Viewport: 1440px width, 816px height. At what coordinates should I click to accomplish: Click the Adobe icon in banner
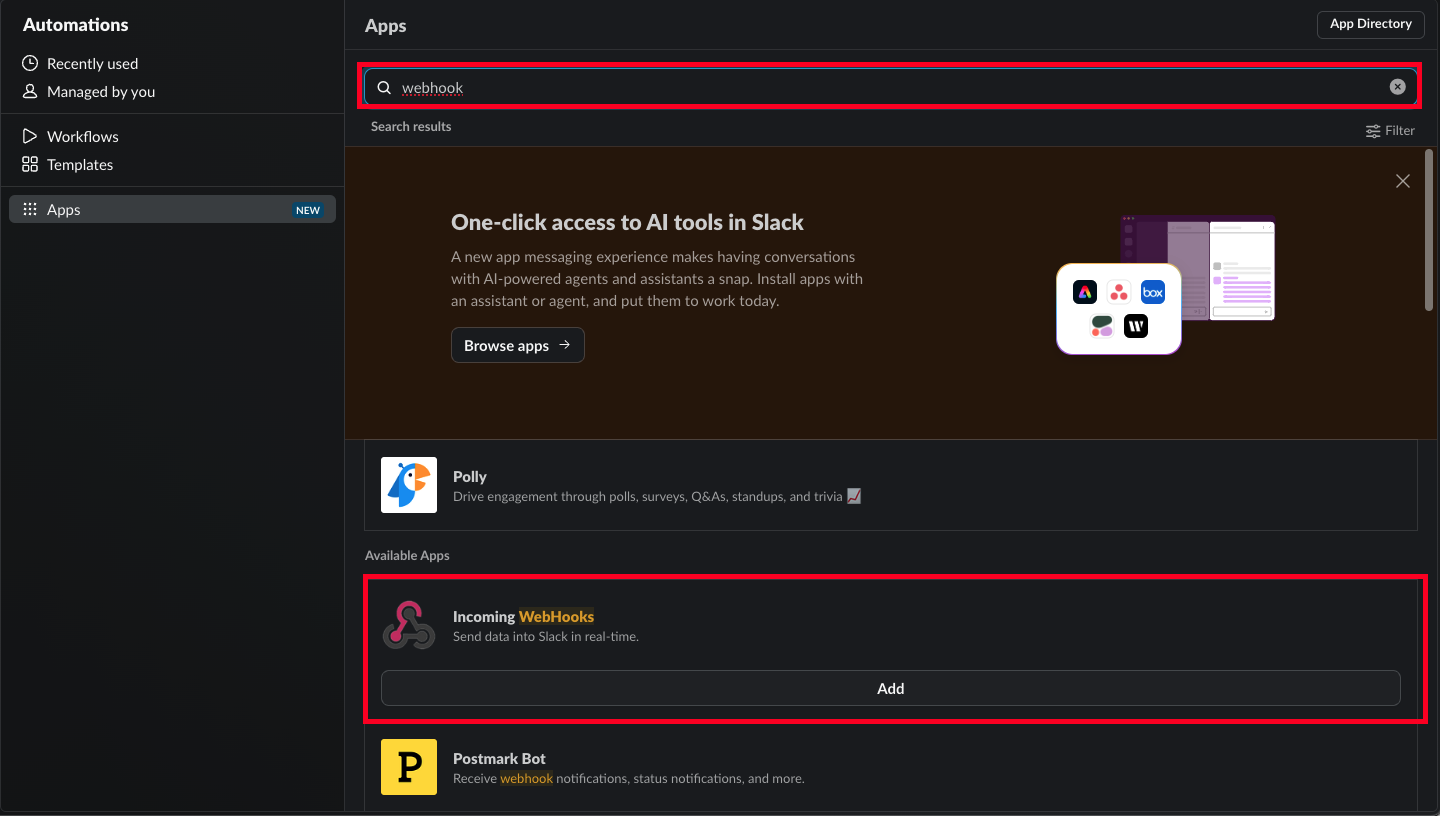(x=1085, y=292)
